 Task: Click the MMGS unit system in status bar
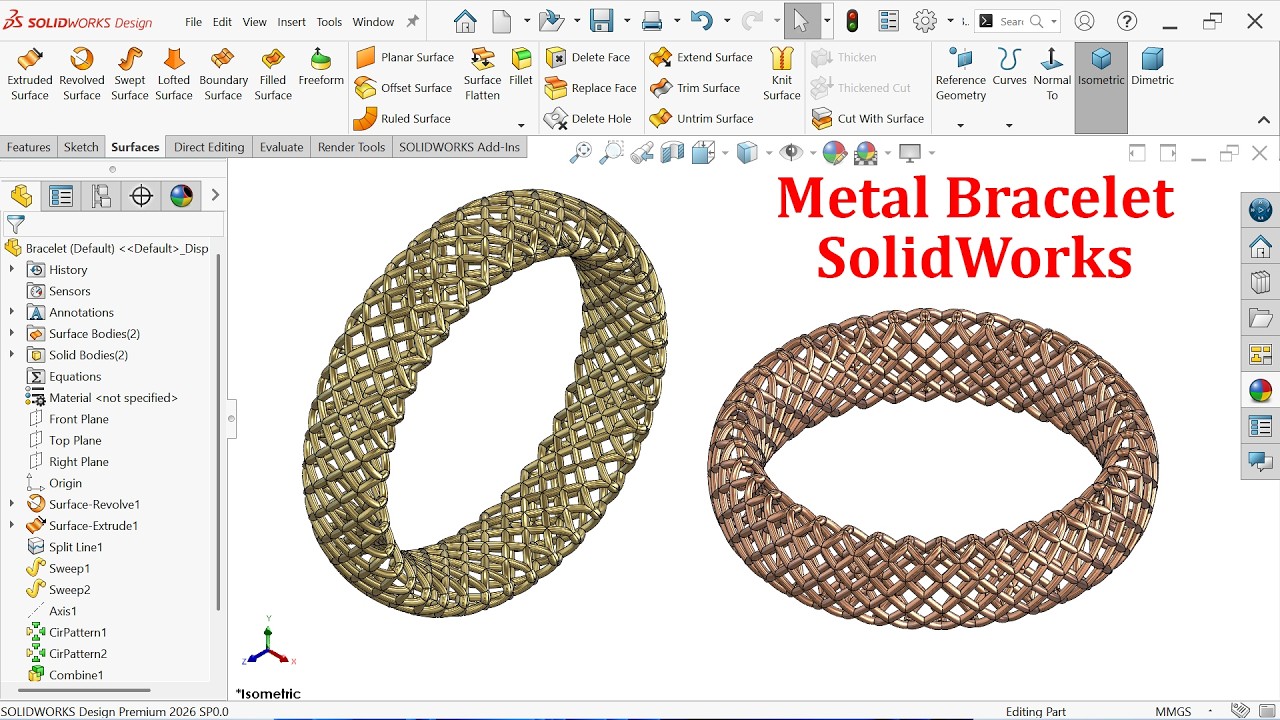coord(1173,712)
